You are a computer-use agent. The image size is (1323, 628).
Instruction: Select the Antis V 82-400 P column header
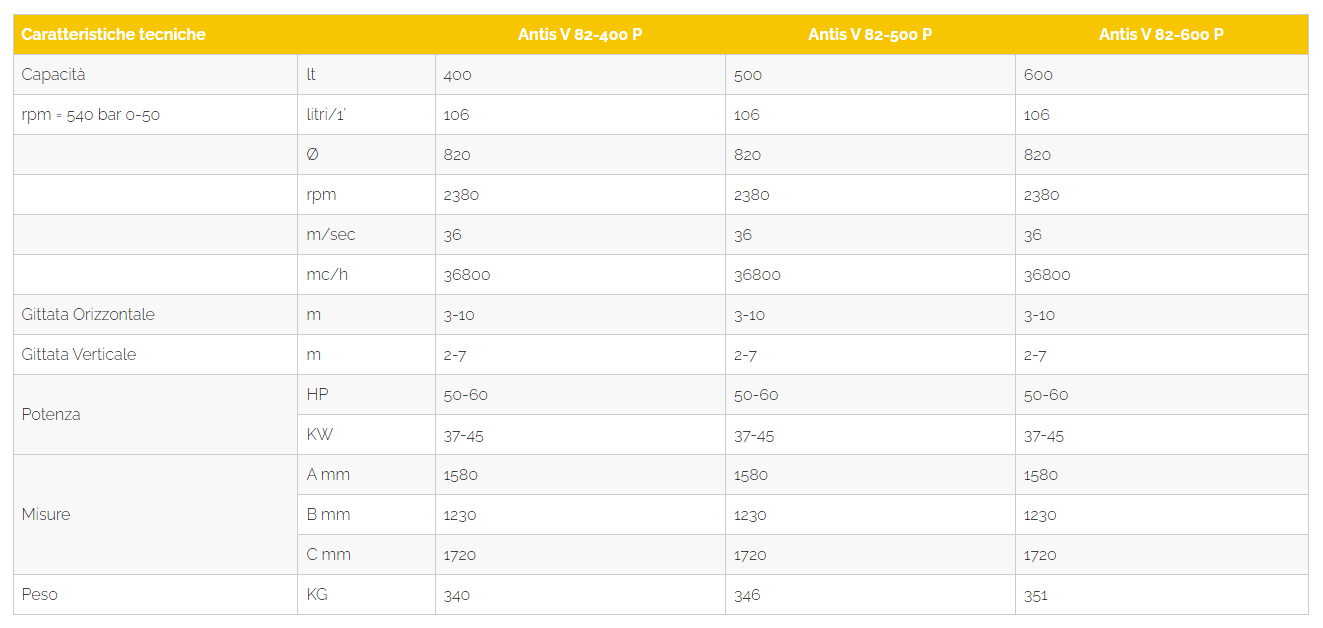pyautogui.click(x=580, y=34)
